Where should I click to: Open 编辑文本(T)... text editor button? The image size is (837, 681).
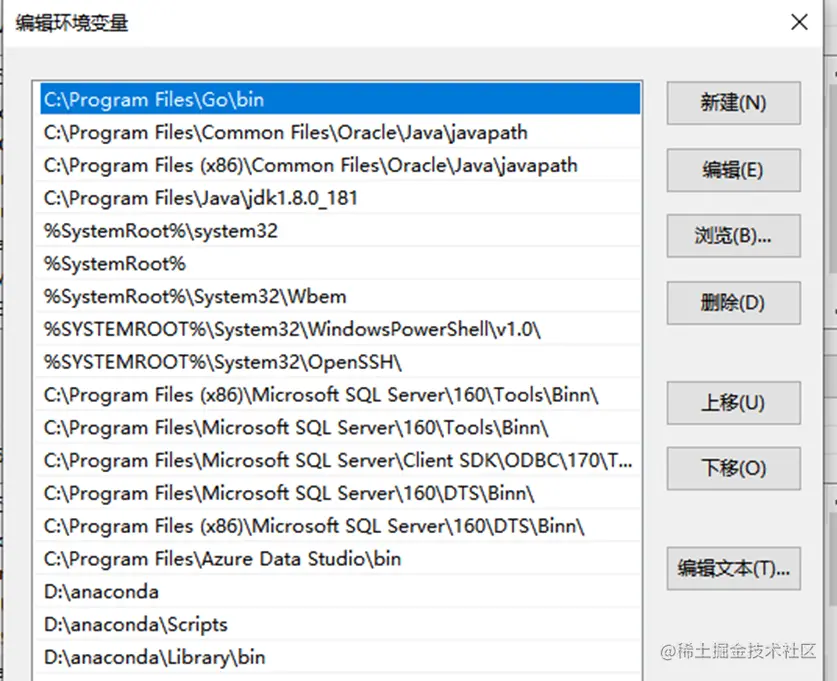[733, 568]
